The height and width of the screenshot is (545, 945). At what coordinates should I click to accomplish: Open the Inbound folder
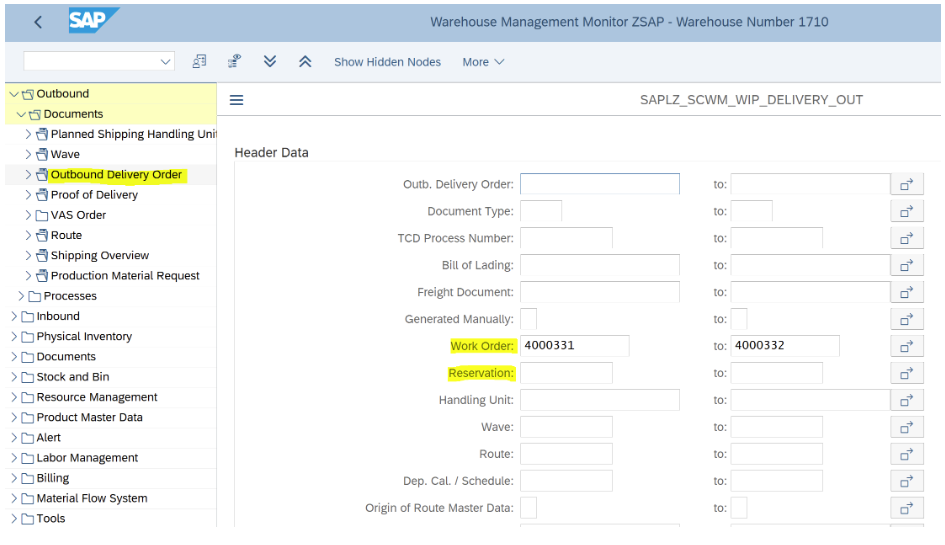pyautogui.click(x=58, y=316)
